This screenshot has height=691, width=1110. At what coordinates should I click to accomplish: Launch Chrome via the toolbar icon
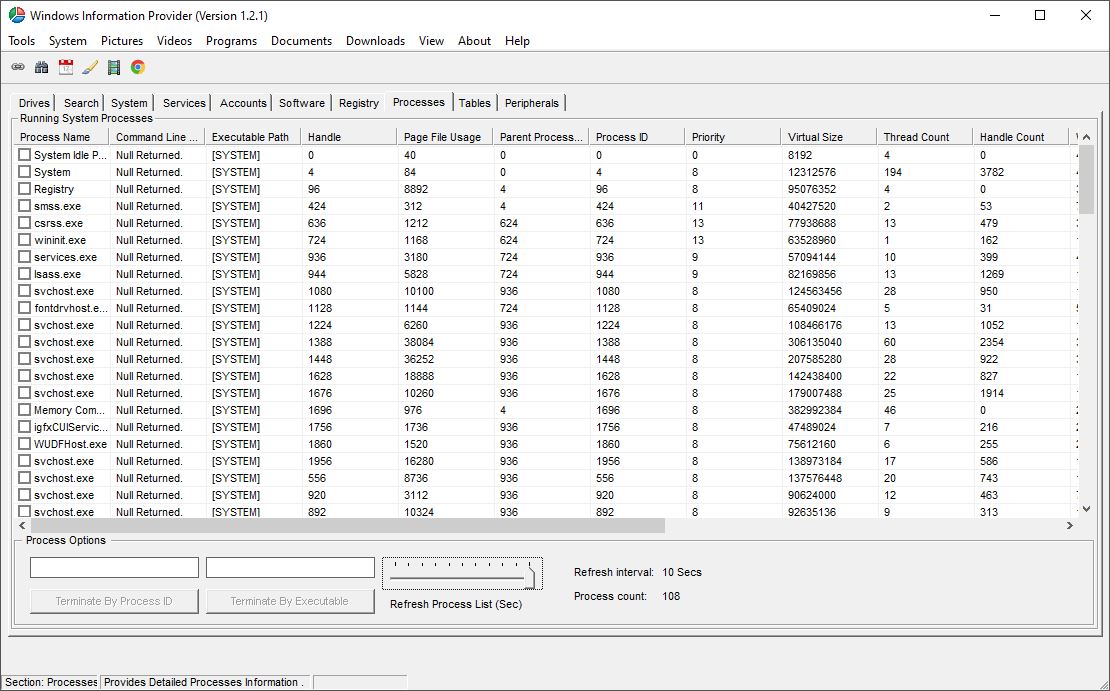(137, 66)
